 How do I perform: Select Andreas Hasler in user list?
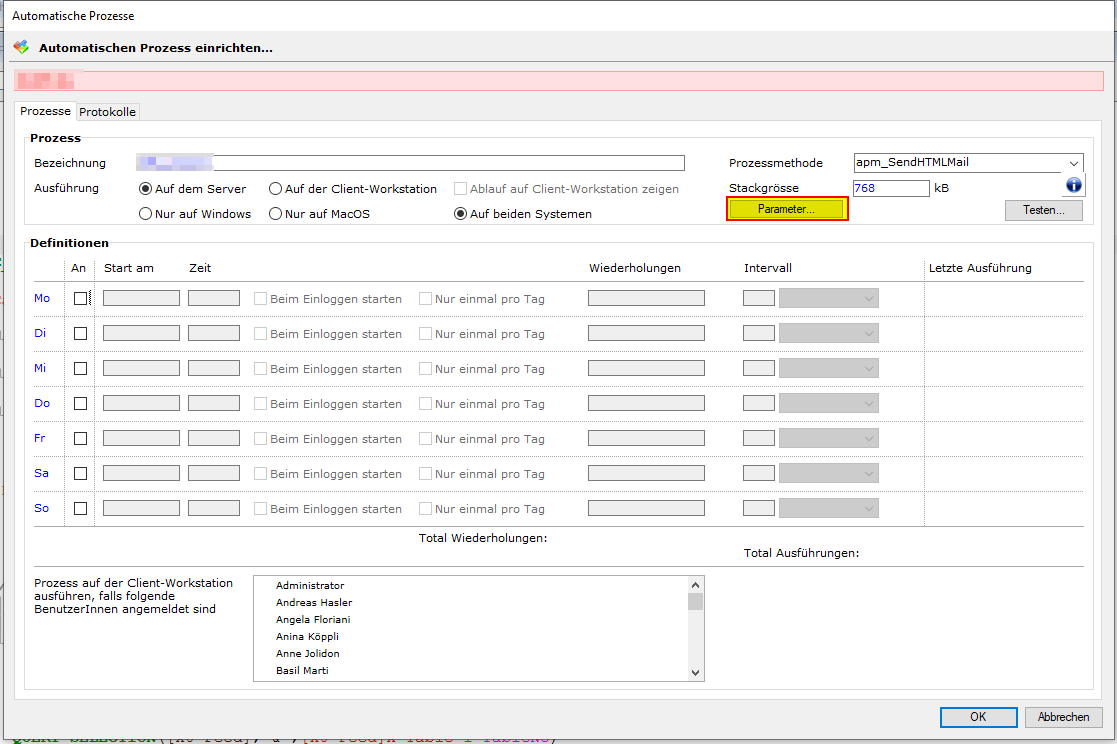pyautogui.click(x=314, y=603)
